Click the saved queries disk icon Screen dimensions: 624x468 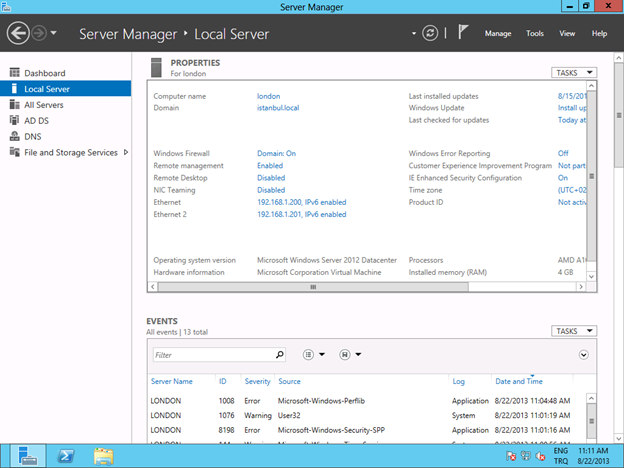click(345, 355)
